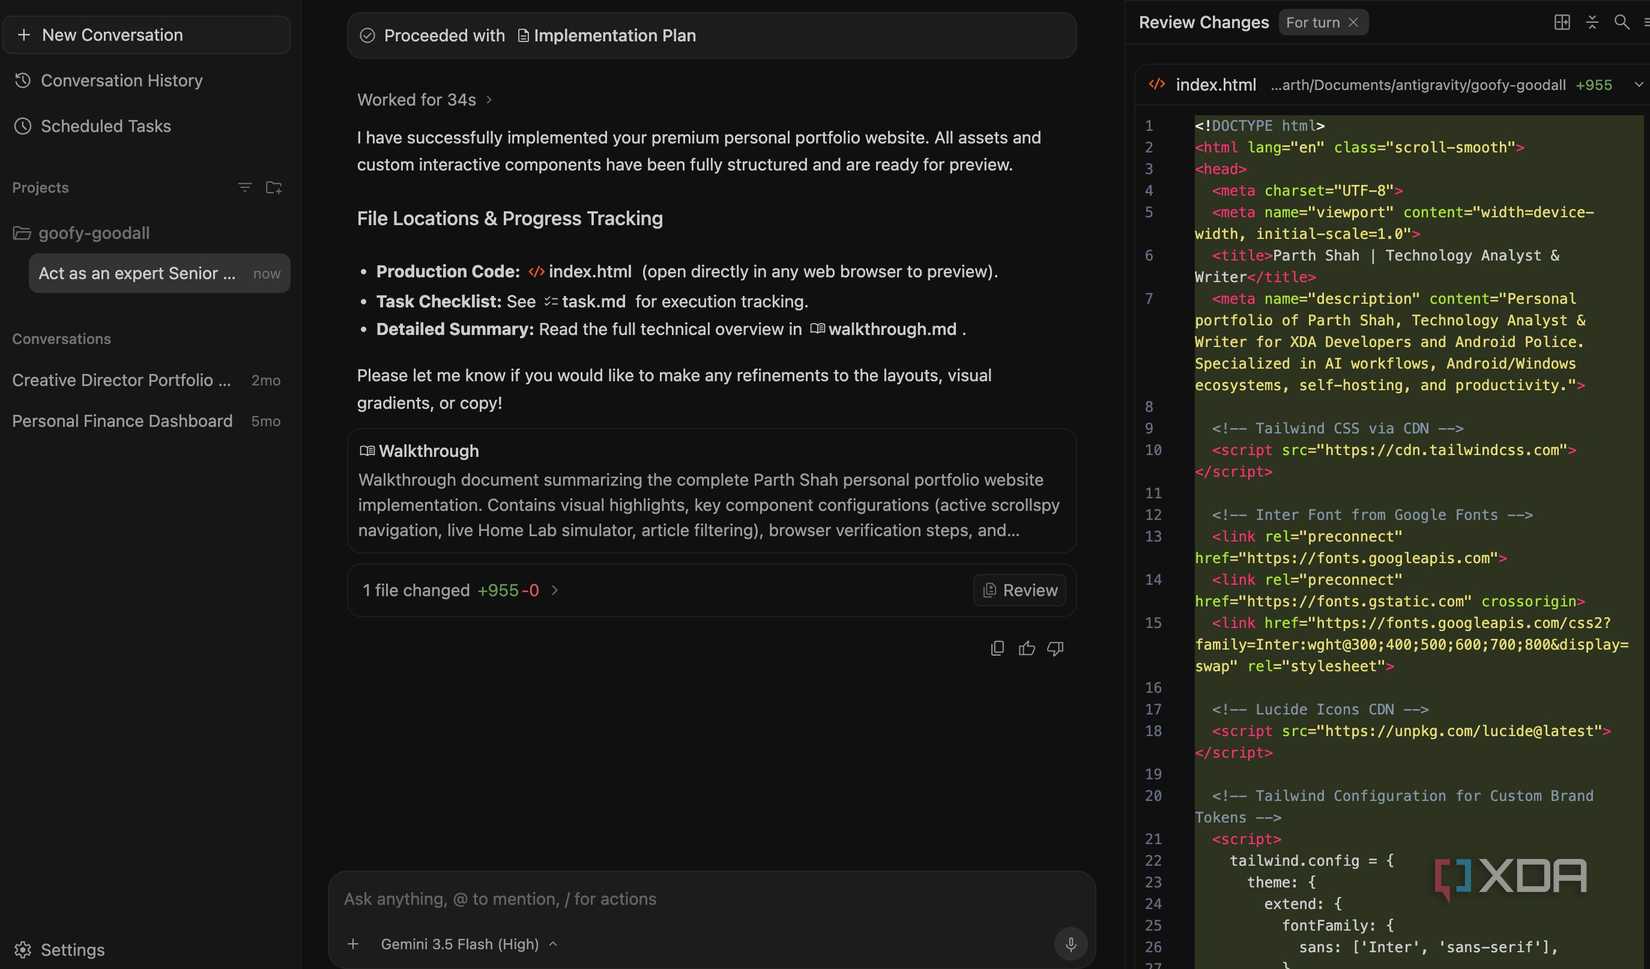Open Settings
Screen dimensions: 1650x969
coord(60,950)
